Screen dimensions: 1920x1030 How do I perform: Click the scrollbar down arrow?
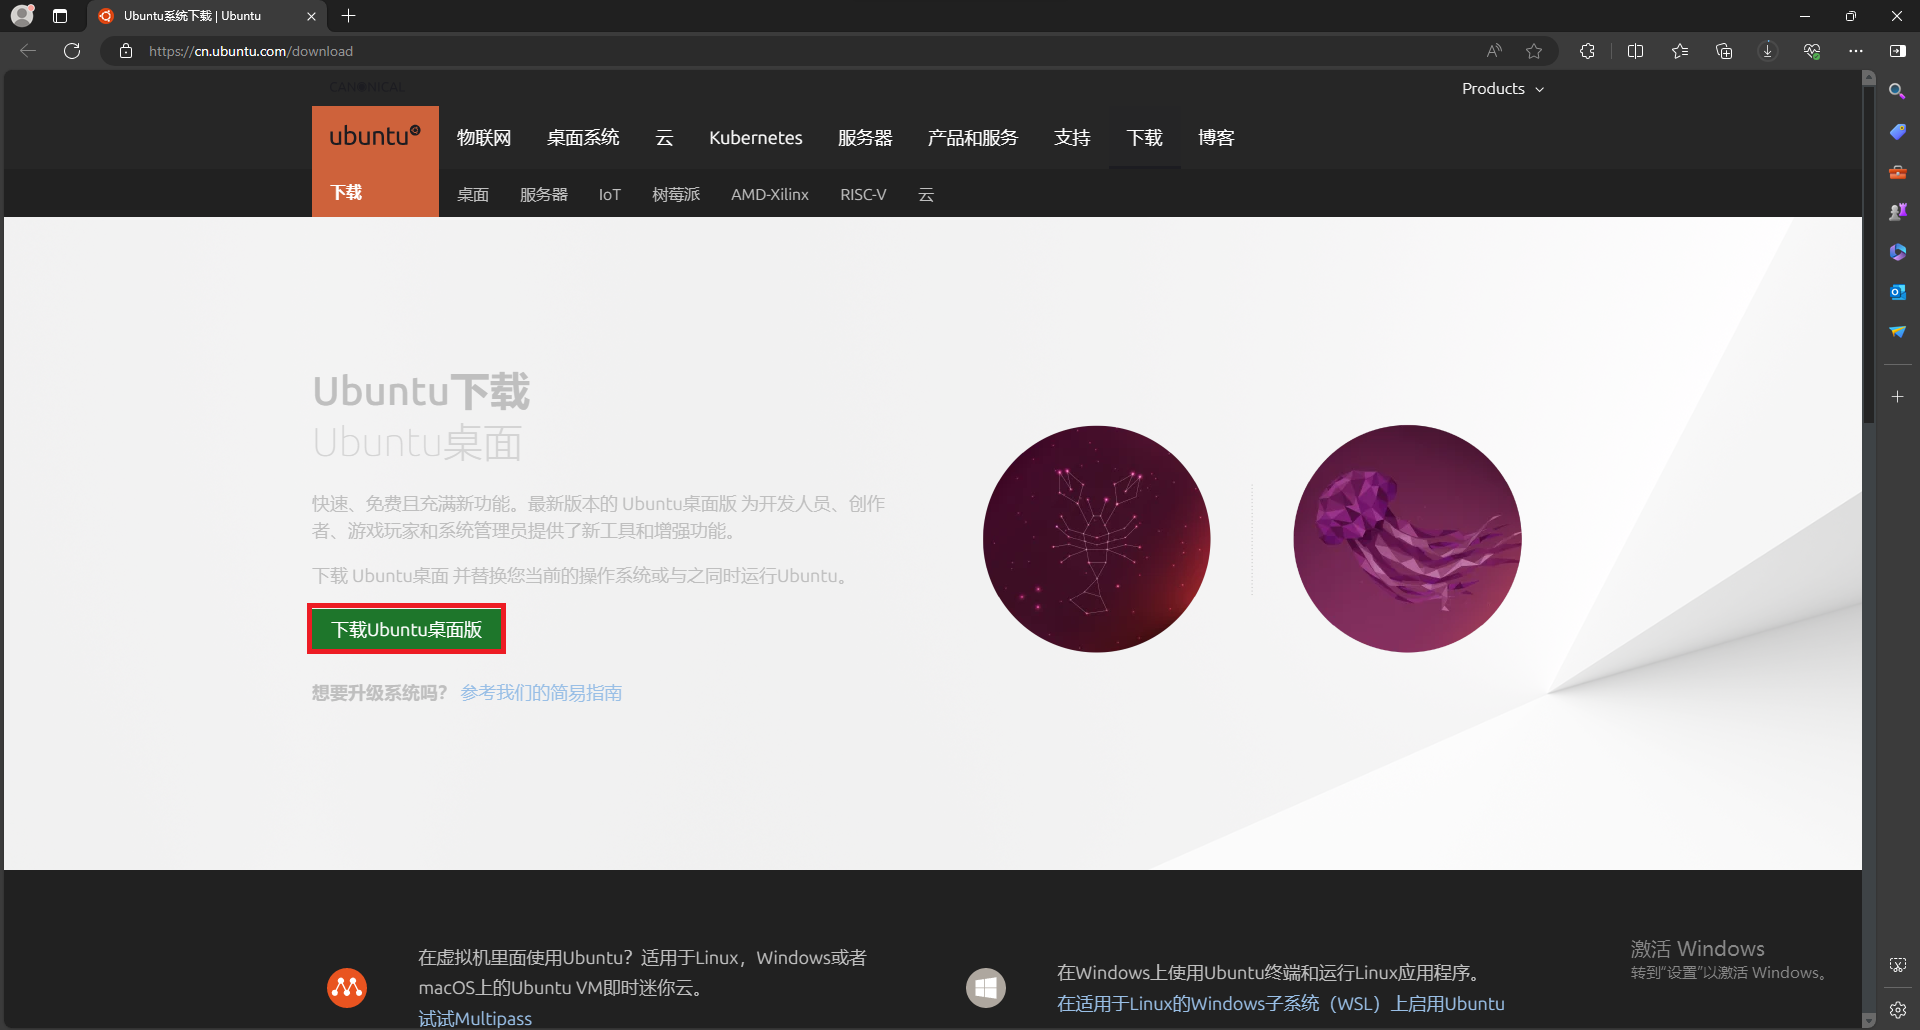[1869, 1020]
